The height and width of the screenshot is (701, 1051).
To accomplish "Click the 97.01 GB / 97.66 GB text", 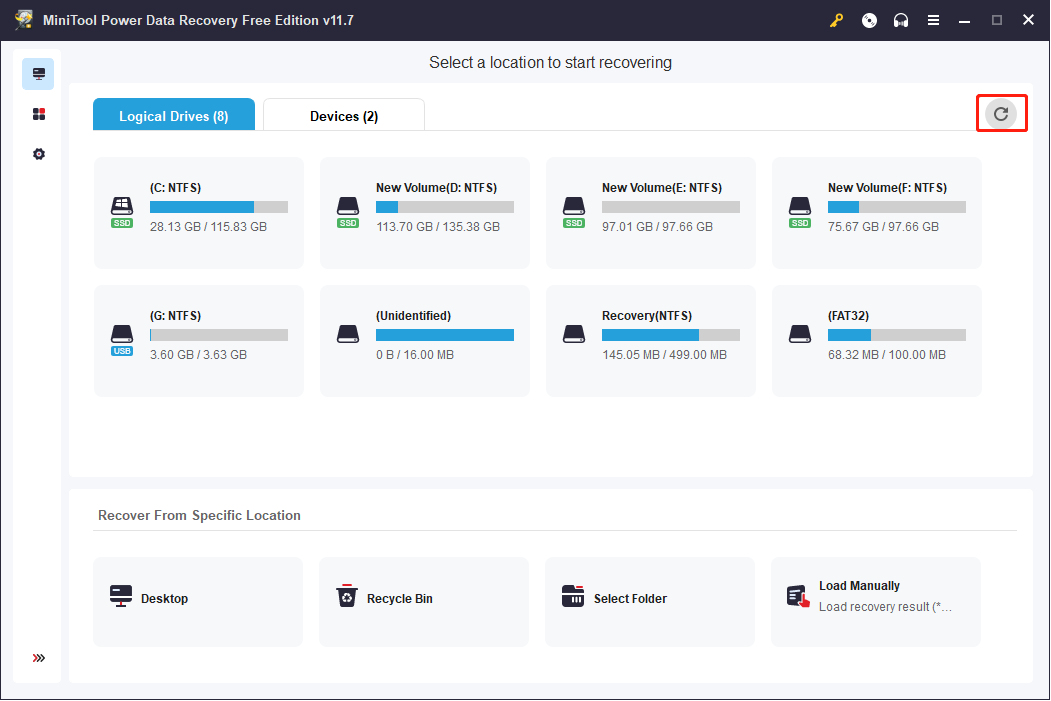I will pyautogui.click(x=658, y=227).
